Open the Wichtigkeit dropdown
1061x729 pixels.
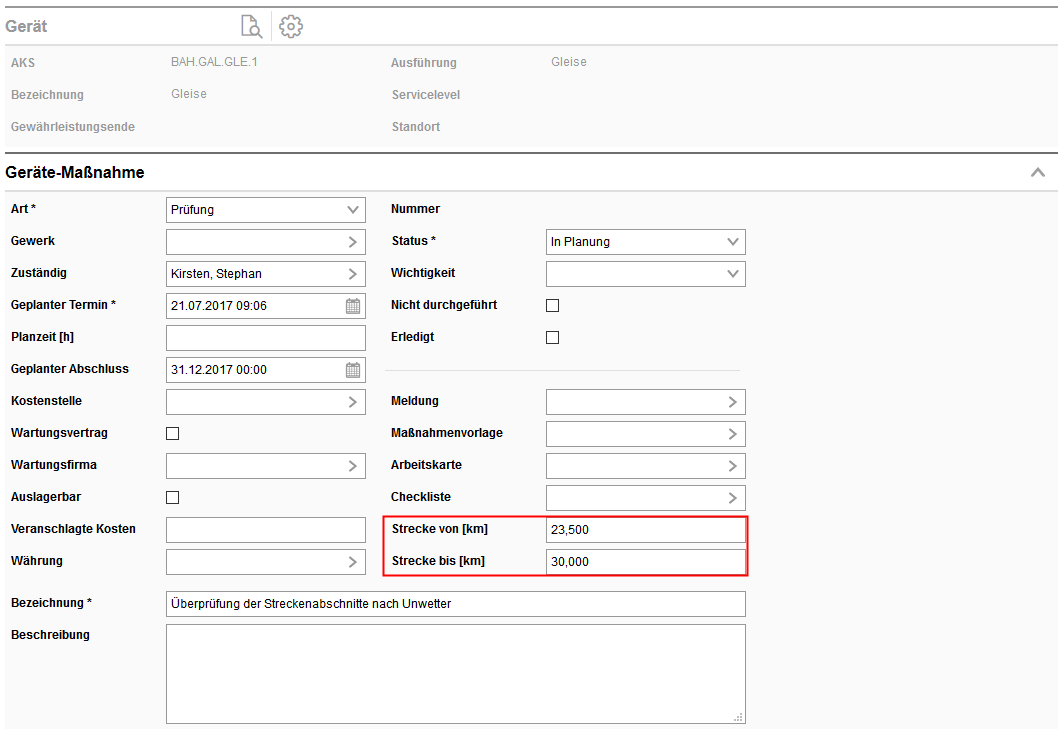coord(645,274)
